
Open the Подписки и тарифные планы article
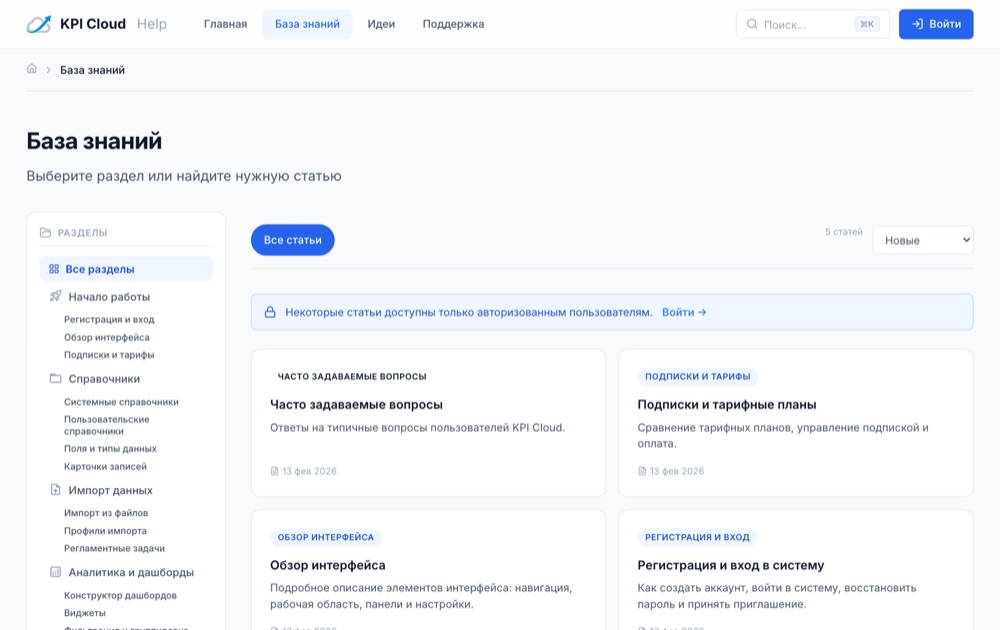(727, 404)
